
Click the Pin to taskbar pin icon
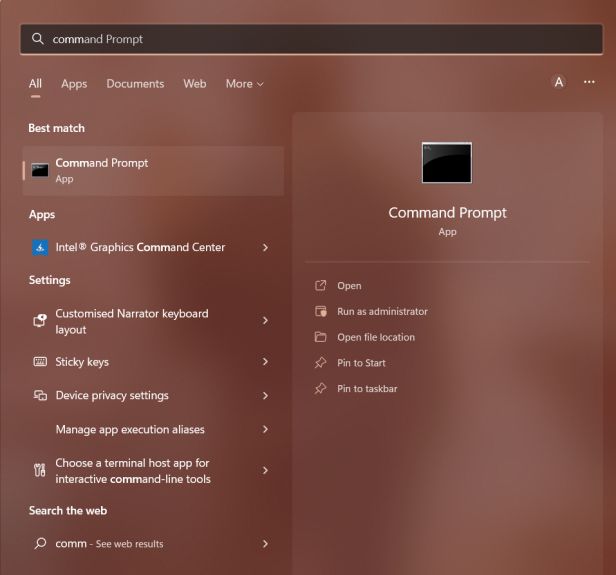(x=321, y=388)
